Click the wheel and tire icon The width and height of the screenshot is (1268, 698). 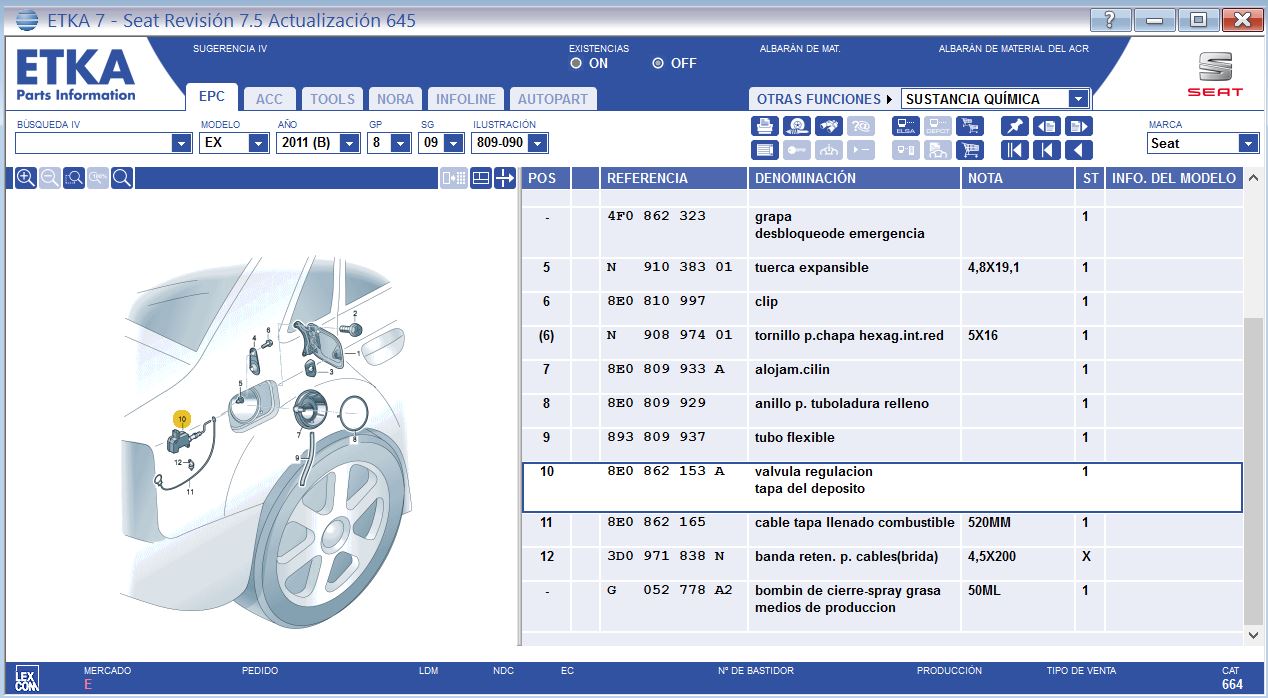click(x=797, y=126)
